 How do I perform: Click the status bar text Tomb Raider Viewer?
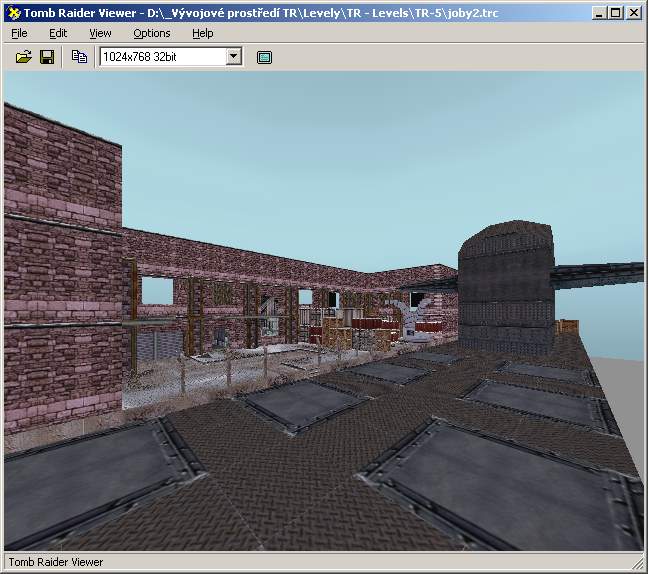(x=56, y=562)
